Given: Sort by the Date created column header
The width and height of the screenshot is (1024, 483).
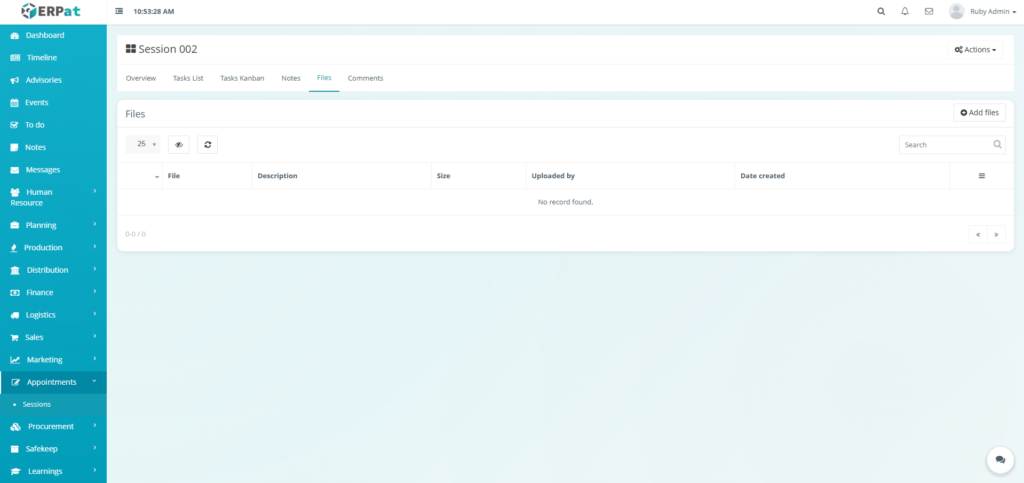Looking at the screenshot, I should (762, 176).
